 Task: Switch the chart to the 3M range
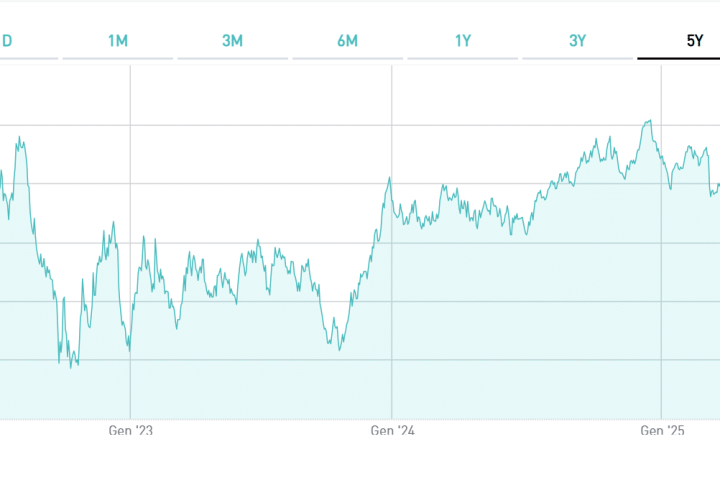(x=233, y=41)
